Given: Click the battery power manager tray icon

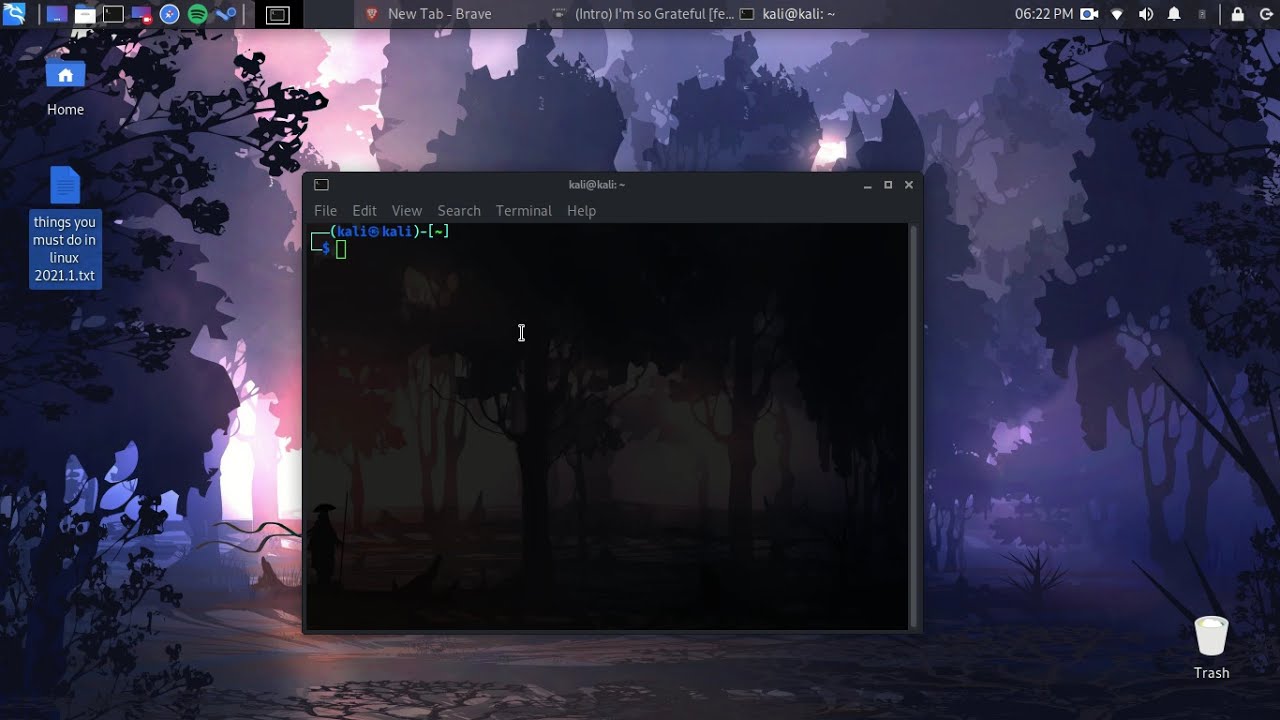Looking at the screenshot, I should pyautogui.click(x=1202, y=14).
